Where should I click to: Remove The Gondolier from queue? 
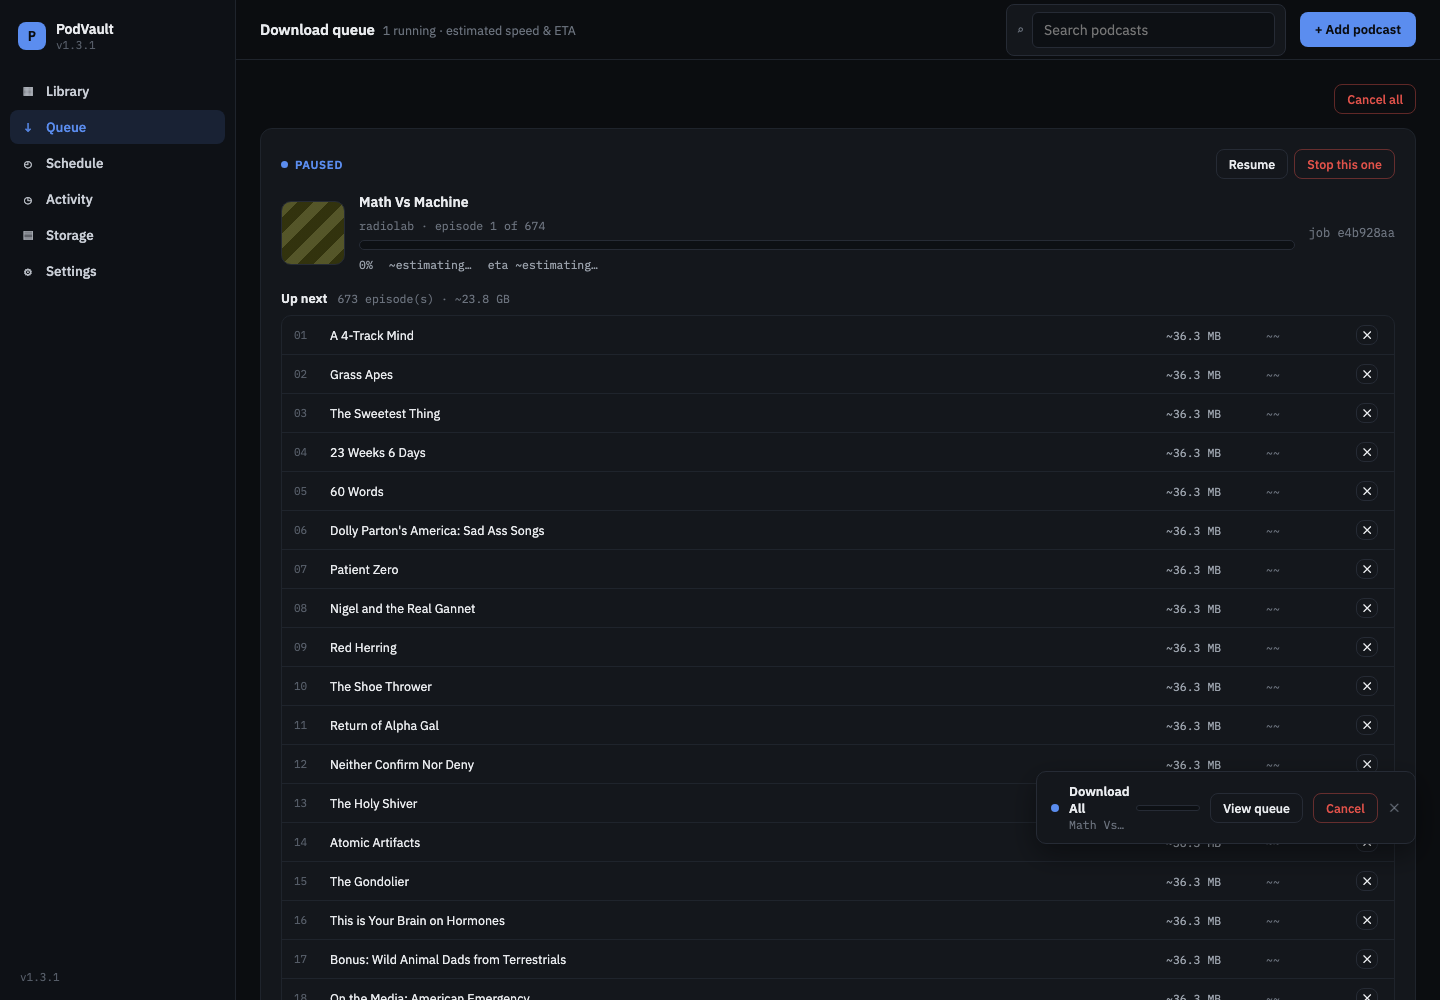click(1367, 881)
